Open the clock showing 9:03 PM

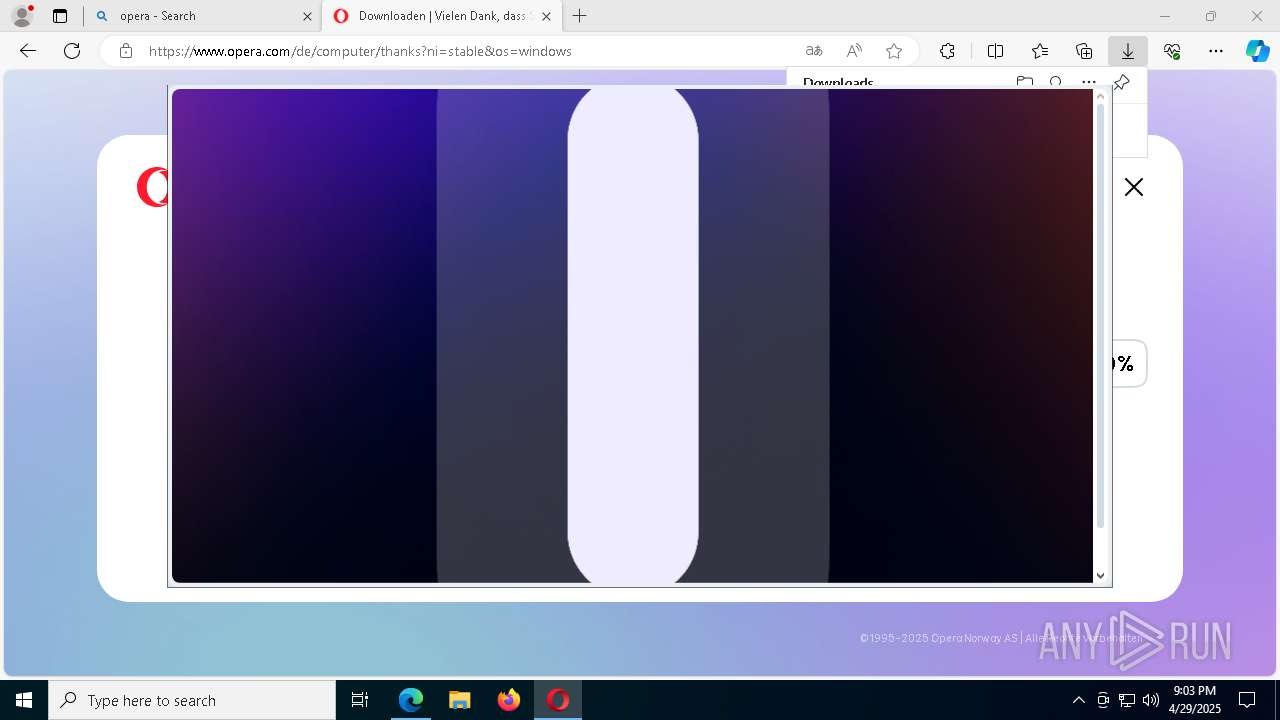(1195, 700)
